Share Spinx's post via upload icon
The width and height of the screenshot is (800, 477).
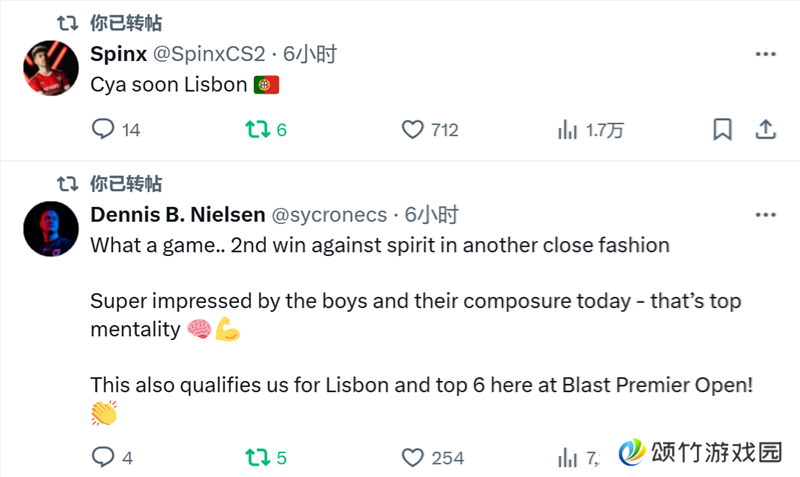pos(765,130)
